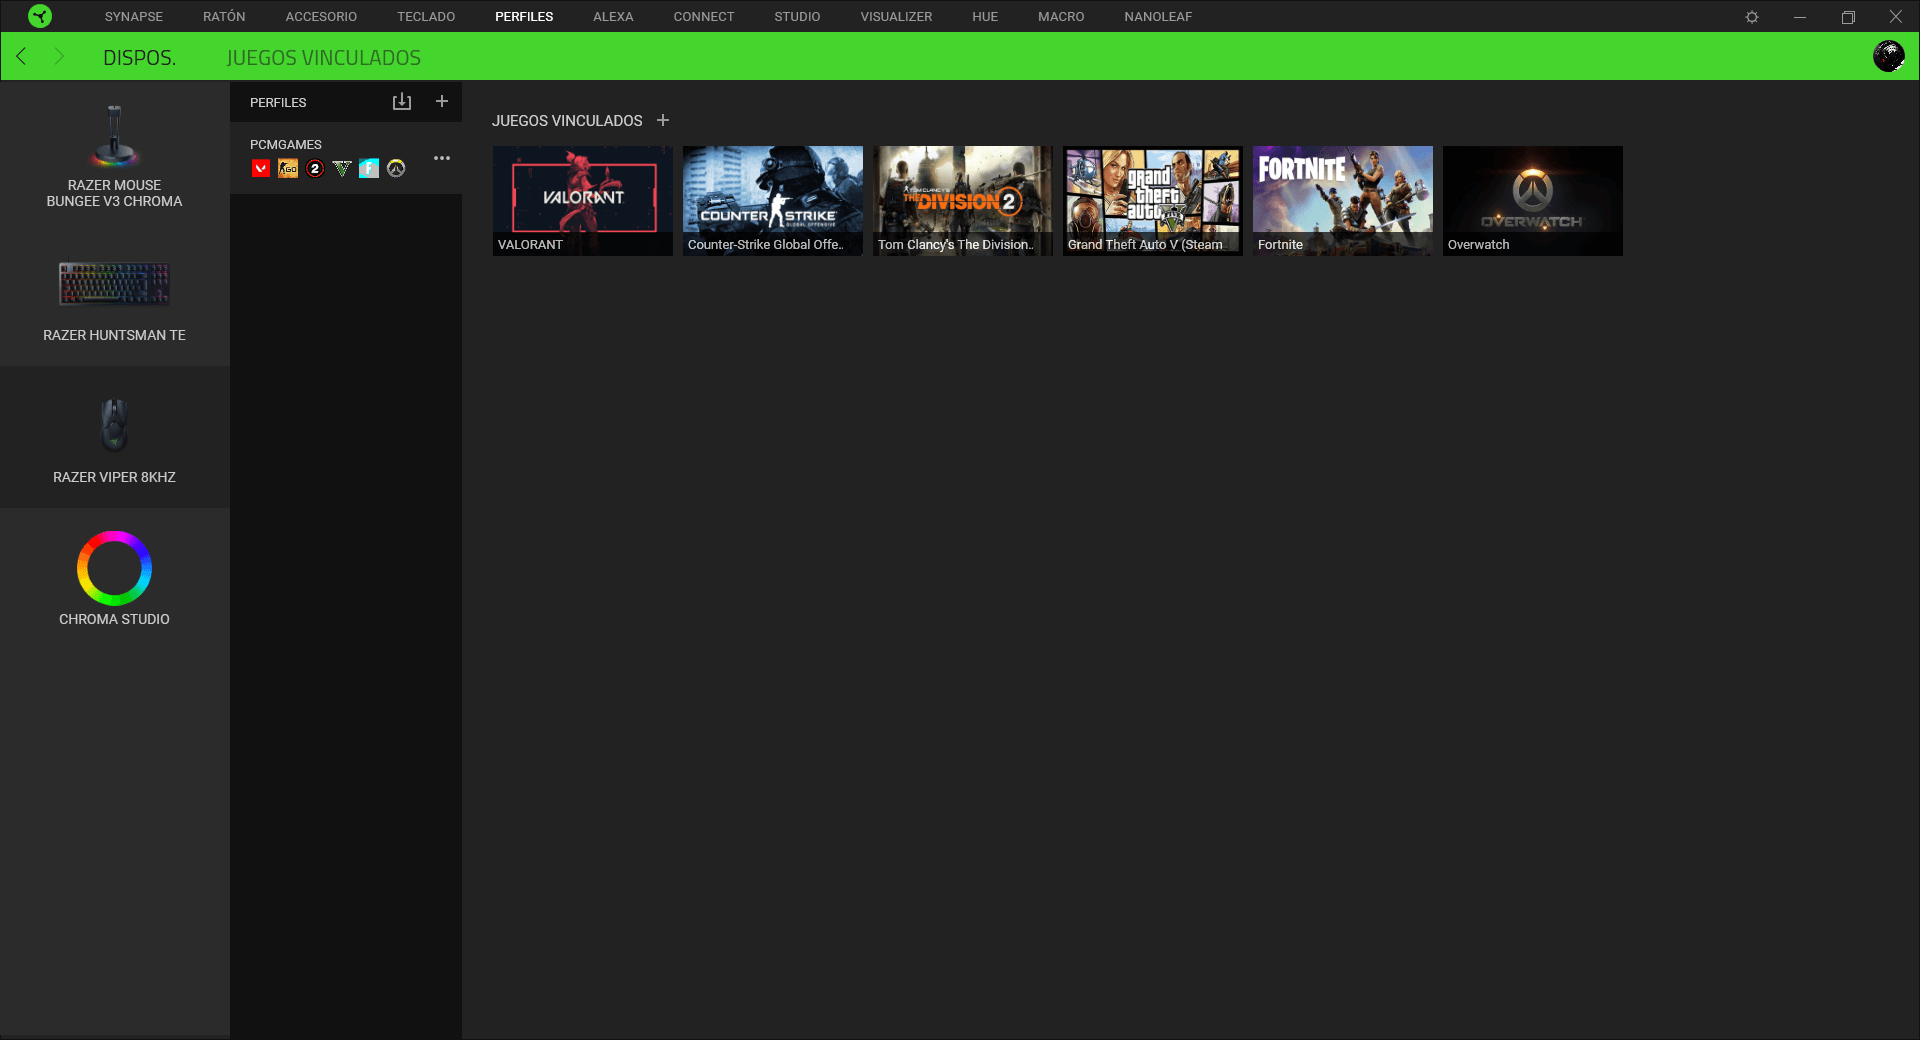Select the PERFILES tab
1920x1040 pixels.
pyautogui.click(x=524, y=16)
